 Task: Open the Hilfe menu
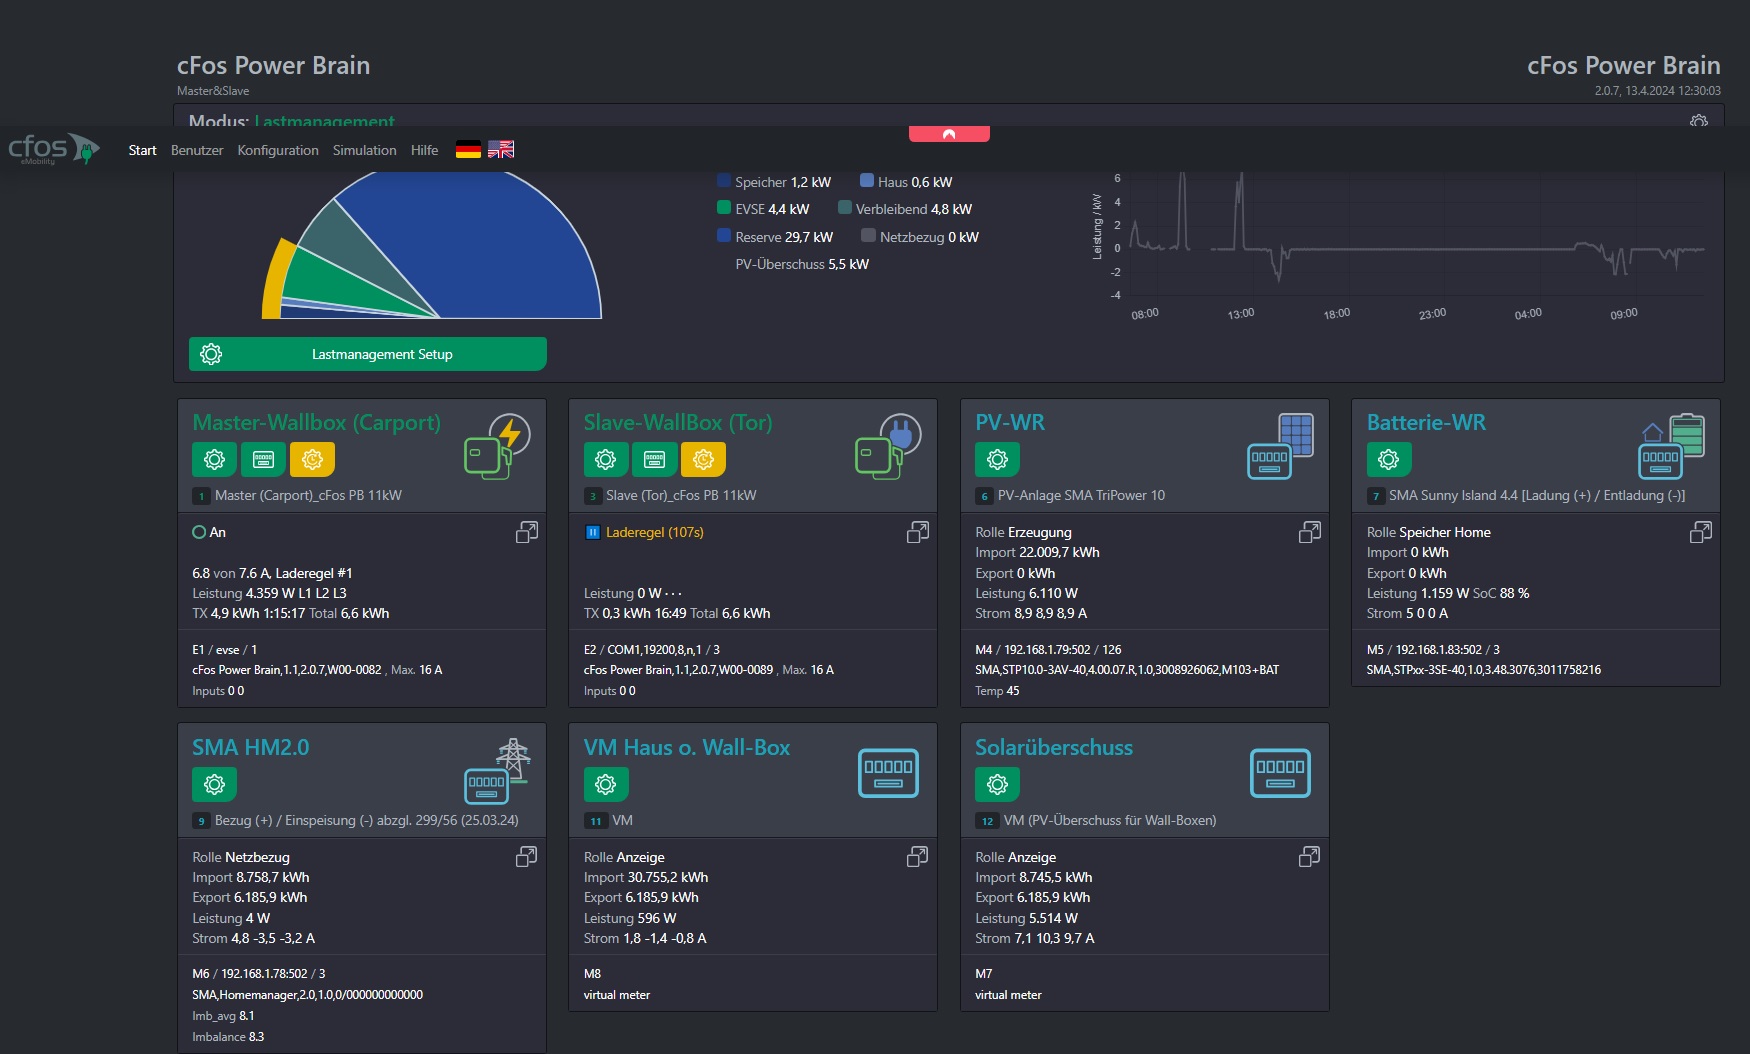click(424, 150)
